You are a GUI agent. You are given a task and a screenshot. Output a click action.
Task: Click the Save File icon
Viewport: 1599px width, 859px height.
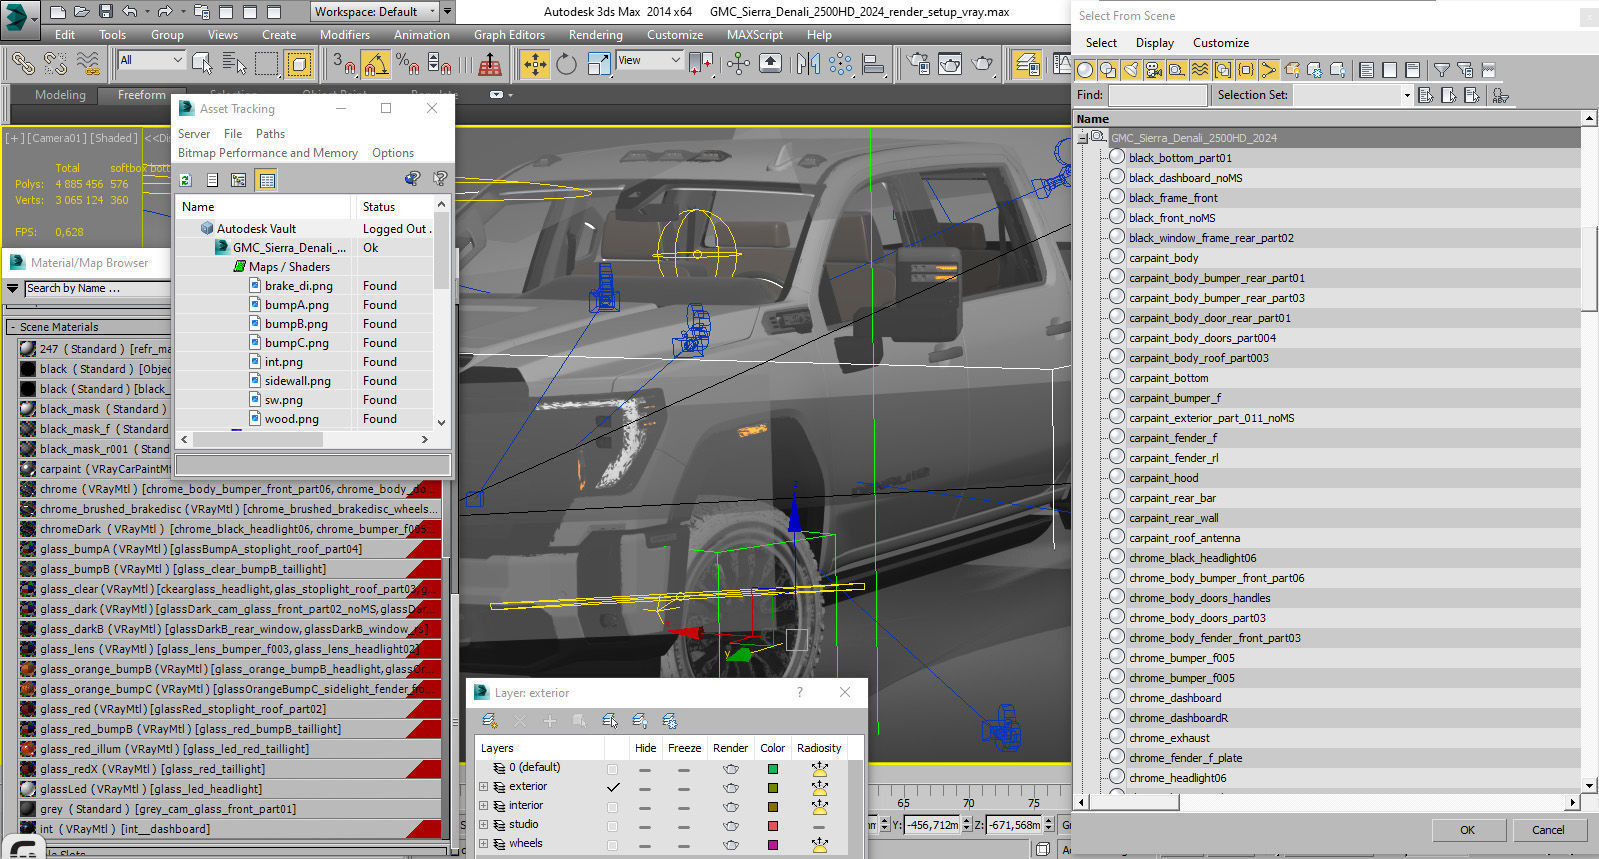click(105, 12)
